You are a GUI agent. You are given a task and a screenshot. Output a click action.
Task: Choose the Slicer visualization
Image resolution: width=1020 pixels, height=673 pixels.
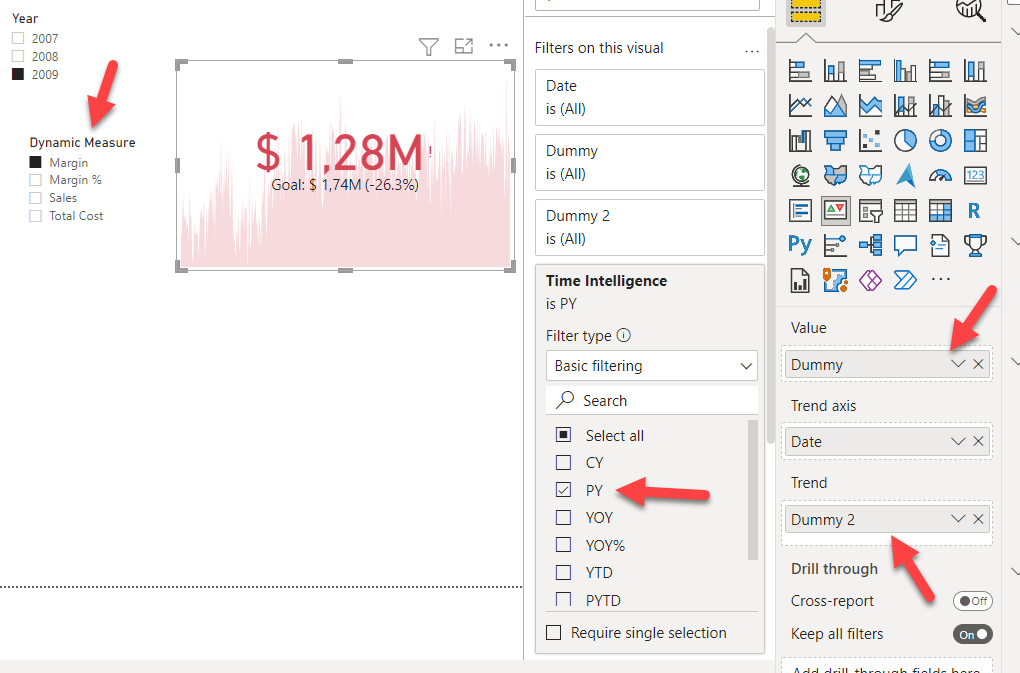[870, 211]
